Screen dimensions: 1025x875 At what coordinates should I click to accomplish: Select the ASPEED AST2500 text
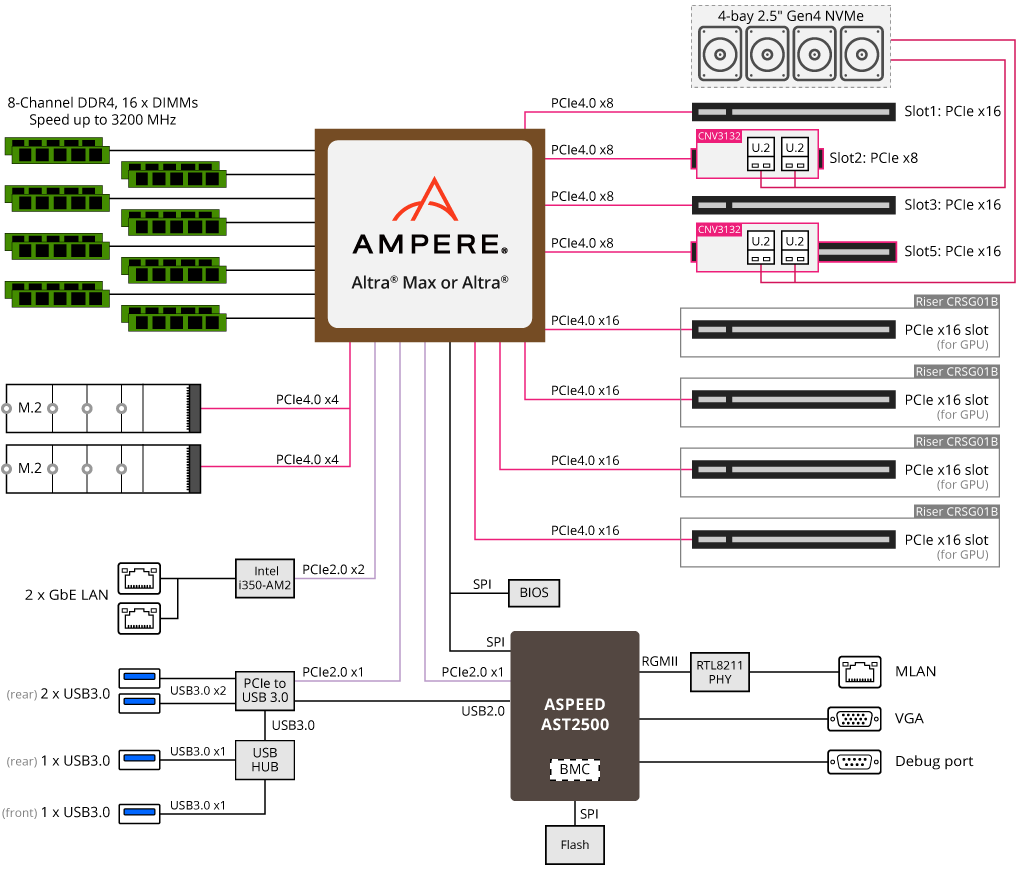[575, 715]
